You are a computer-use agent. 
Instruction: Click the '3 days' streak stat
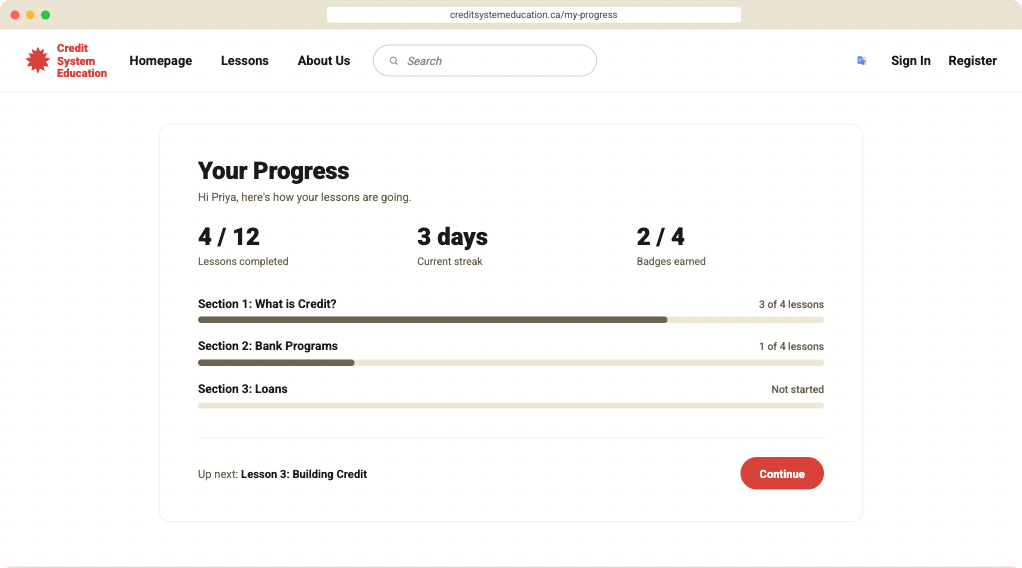452,237
